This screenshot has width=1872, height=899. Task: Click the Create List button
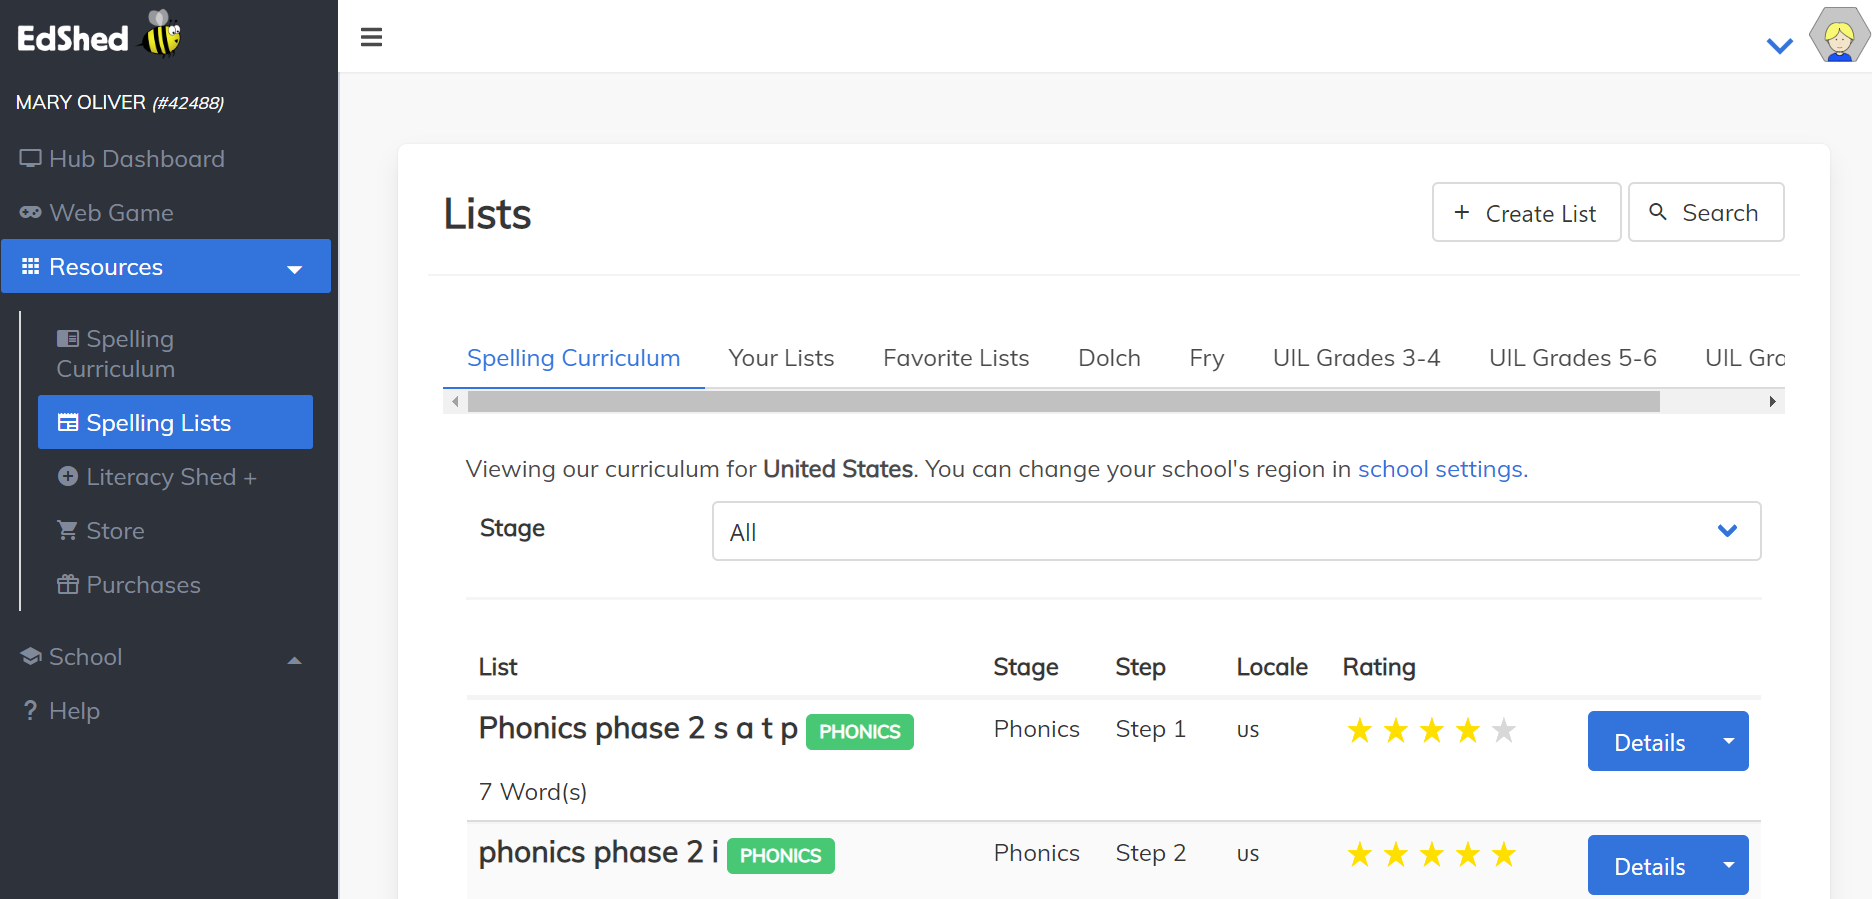coord(1526,213)
